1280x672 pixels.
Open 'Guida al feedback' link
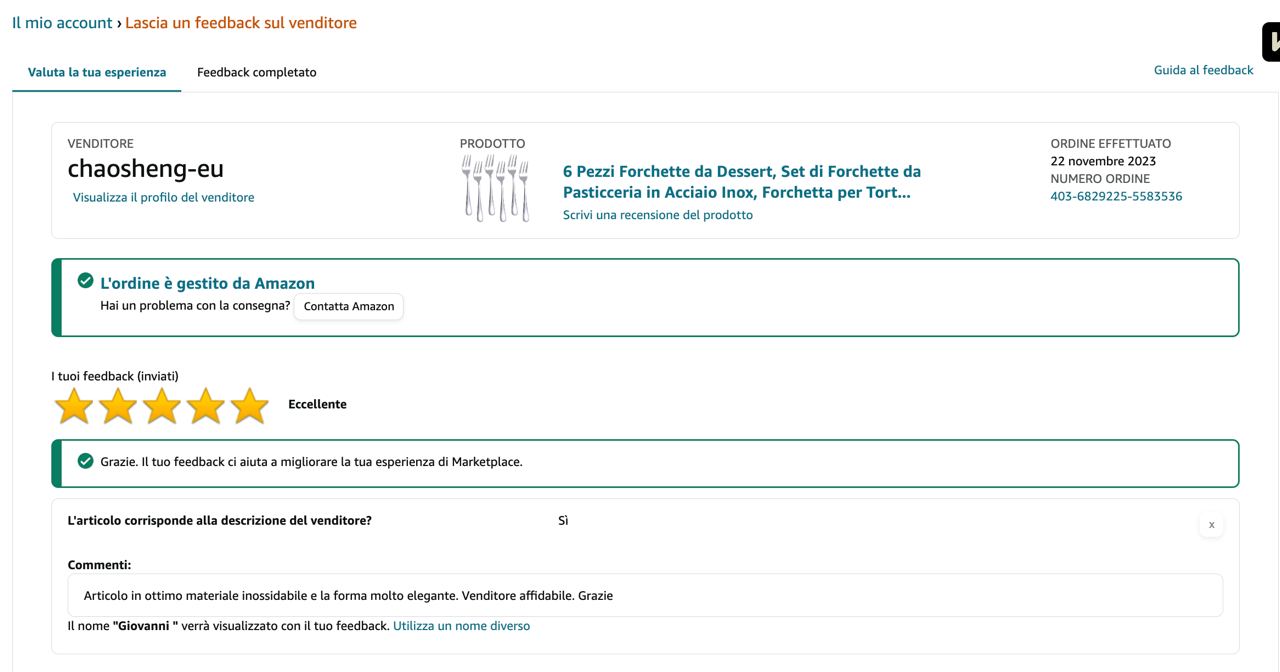pos(1203,70)
